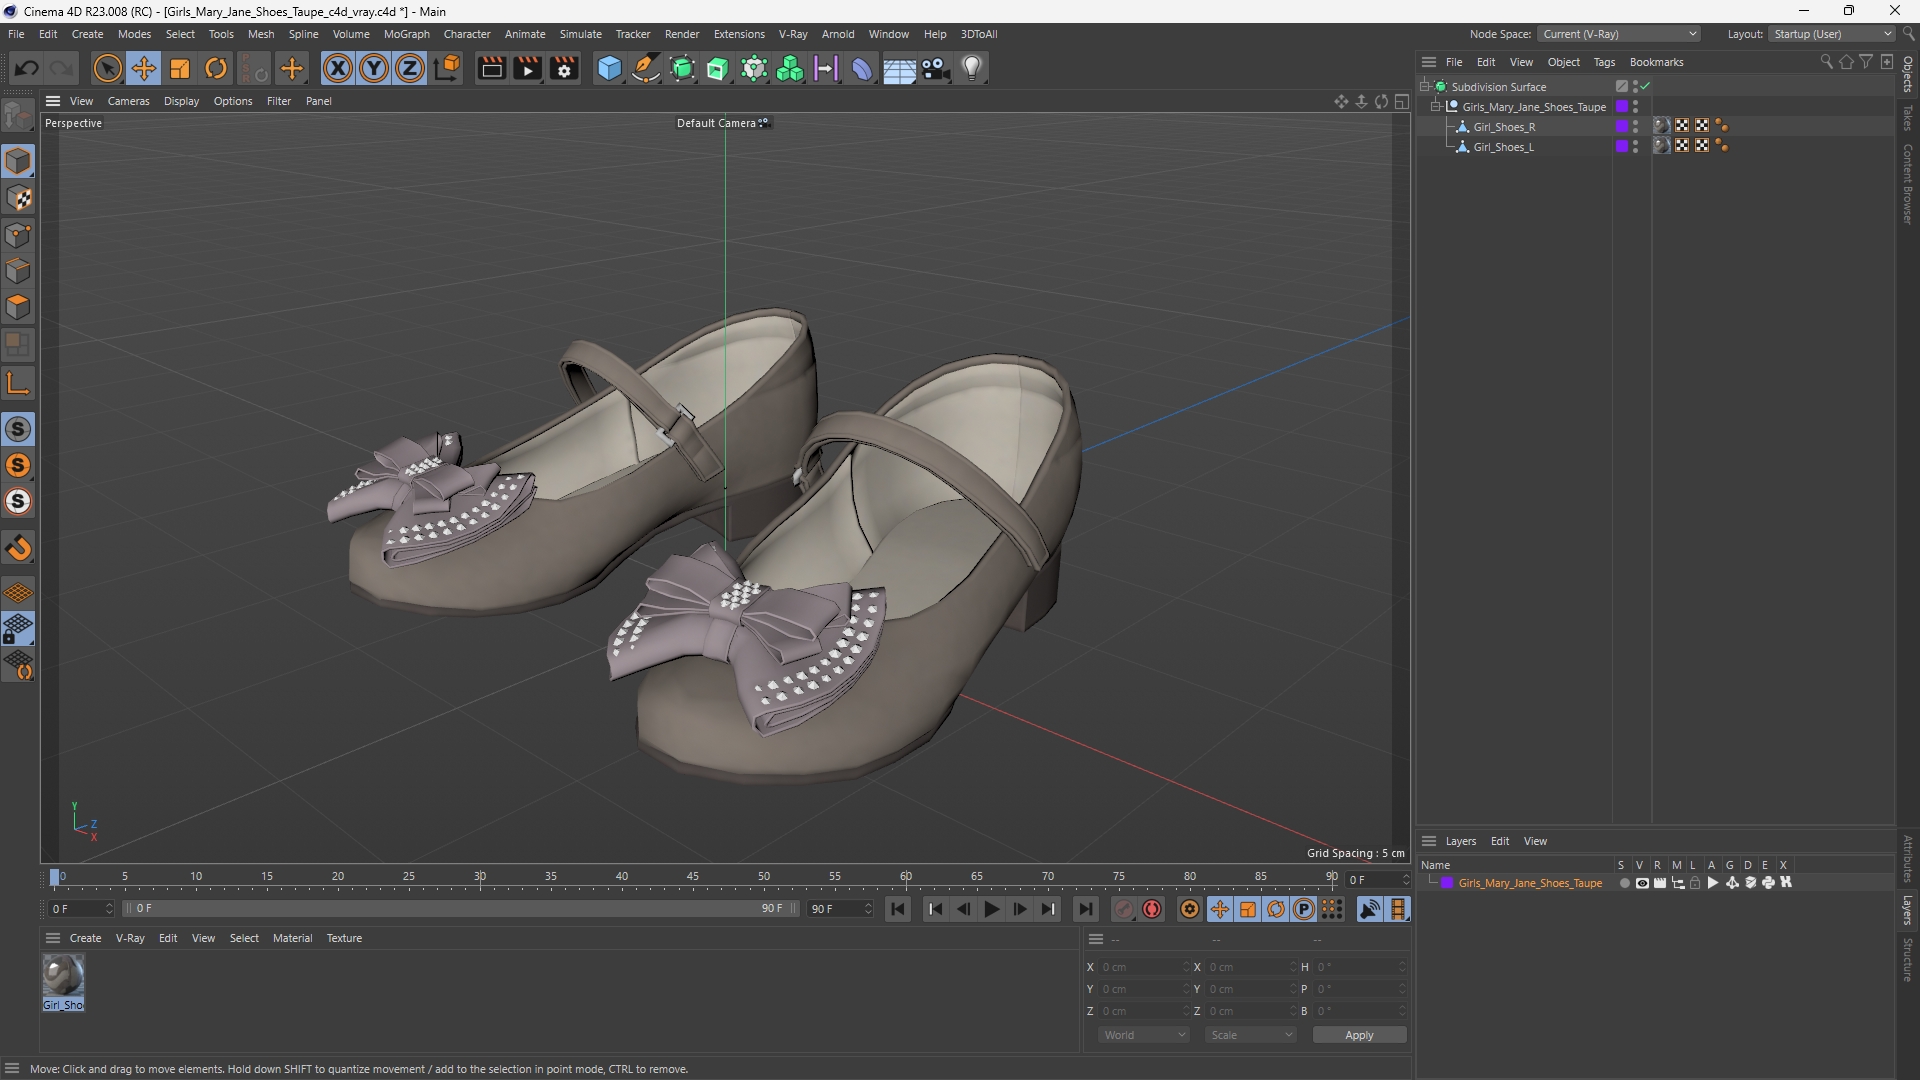Image resolution: width=1920 pixels, height=1080 pixels.
Task: Add a Volume Builder object
Action: click(x=790, y=68)
